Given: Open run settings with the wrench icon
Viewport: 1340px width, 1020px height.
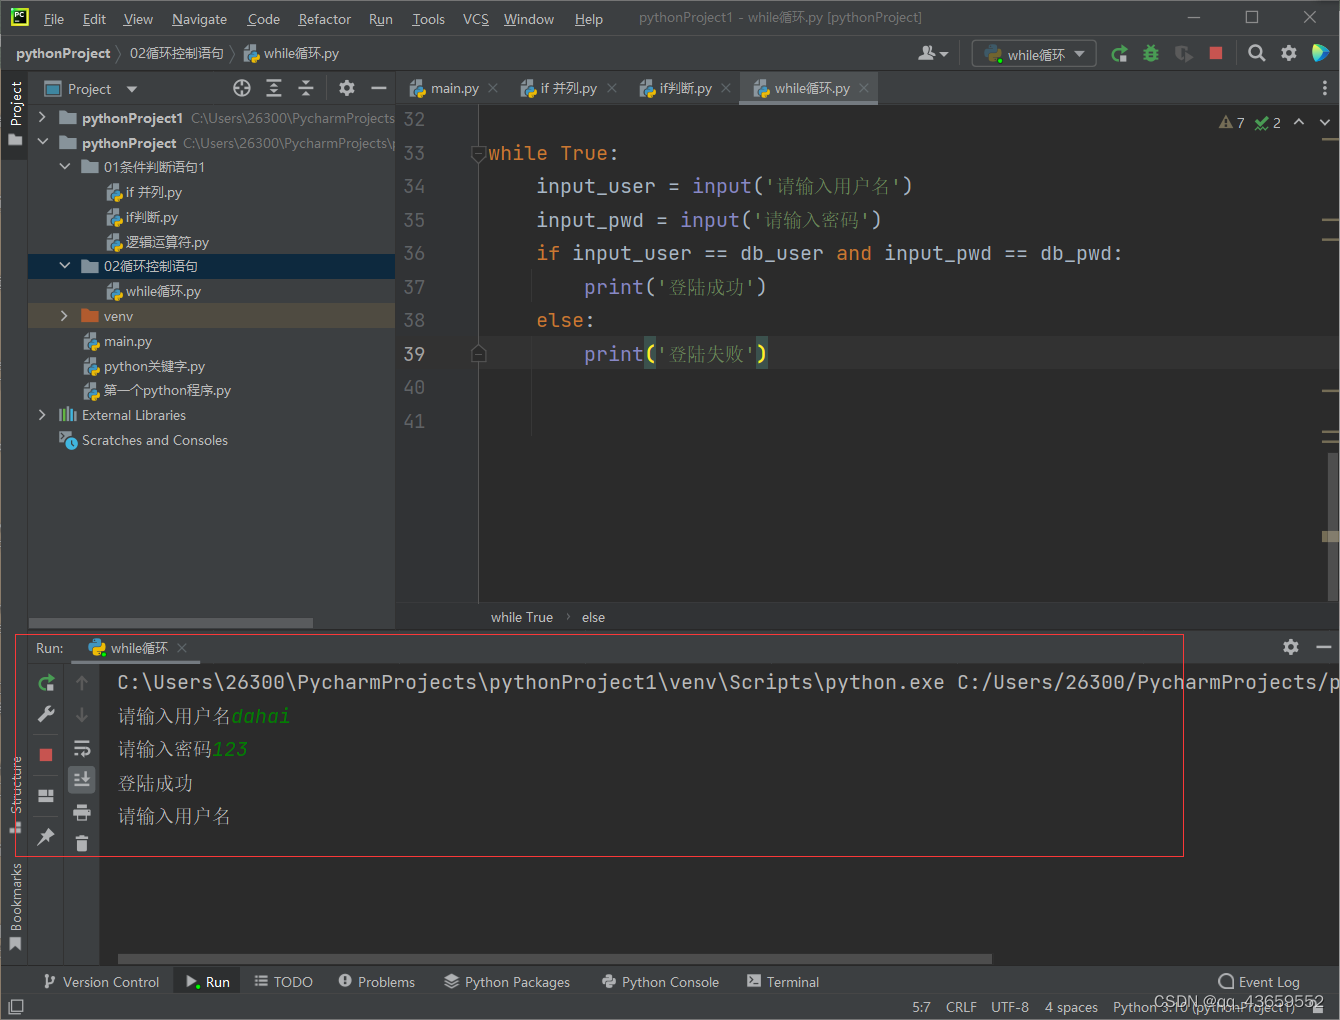Looking at the screenshot, I should pyautogui.click(x=46, y=714).
